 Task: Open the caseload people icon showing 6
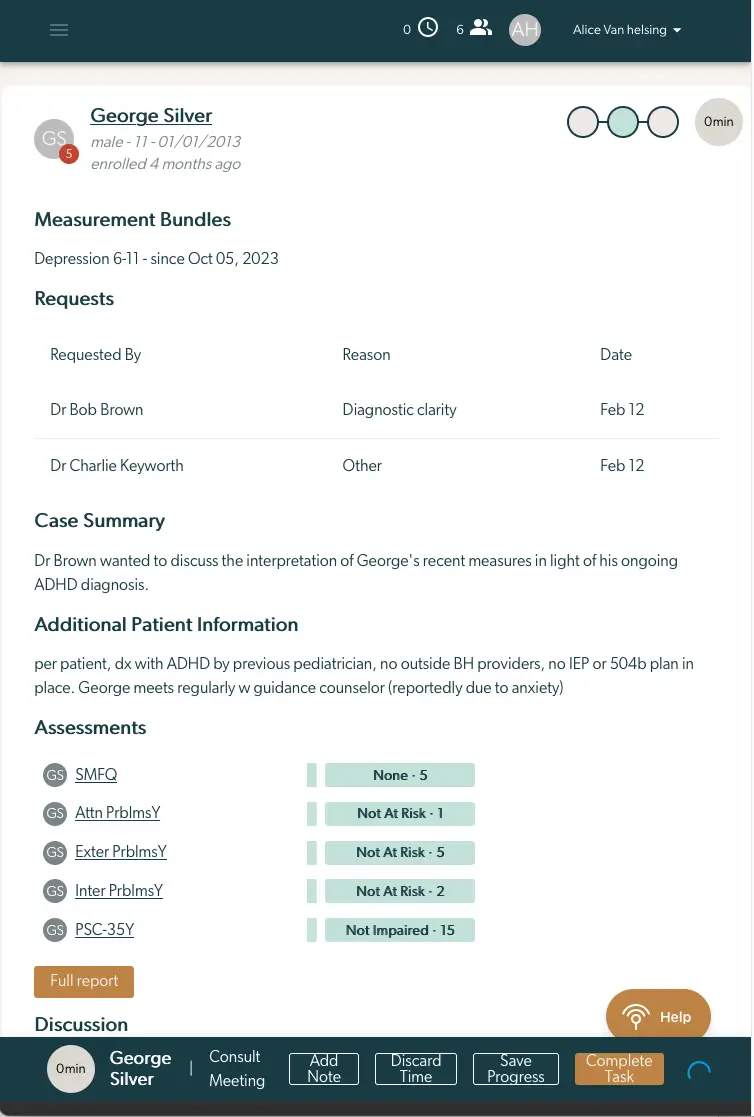[x=481, y=28]
